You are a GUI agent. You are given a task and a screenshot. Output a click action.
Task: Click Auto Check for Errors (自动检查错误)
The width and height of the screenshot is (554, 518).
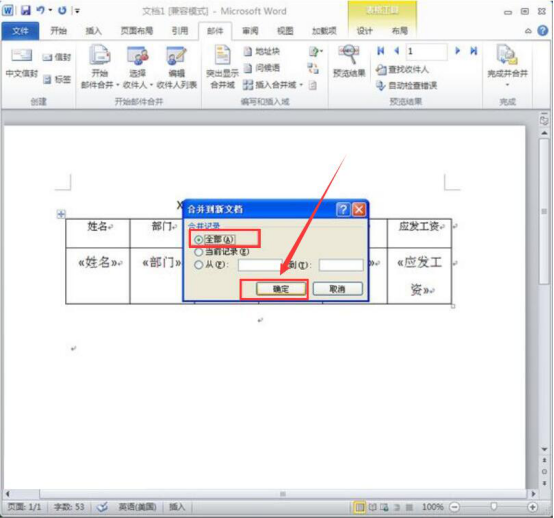[406, 86]
